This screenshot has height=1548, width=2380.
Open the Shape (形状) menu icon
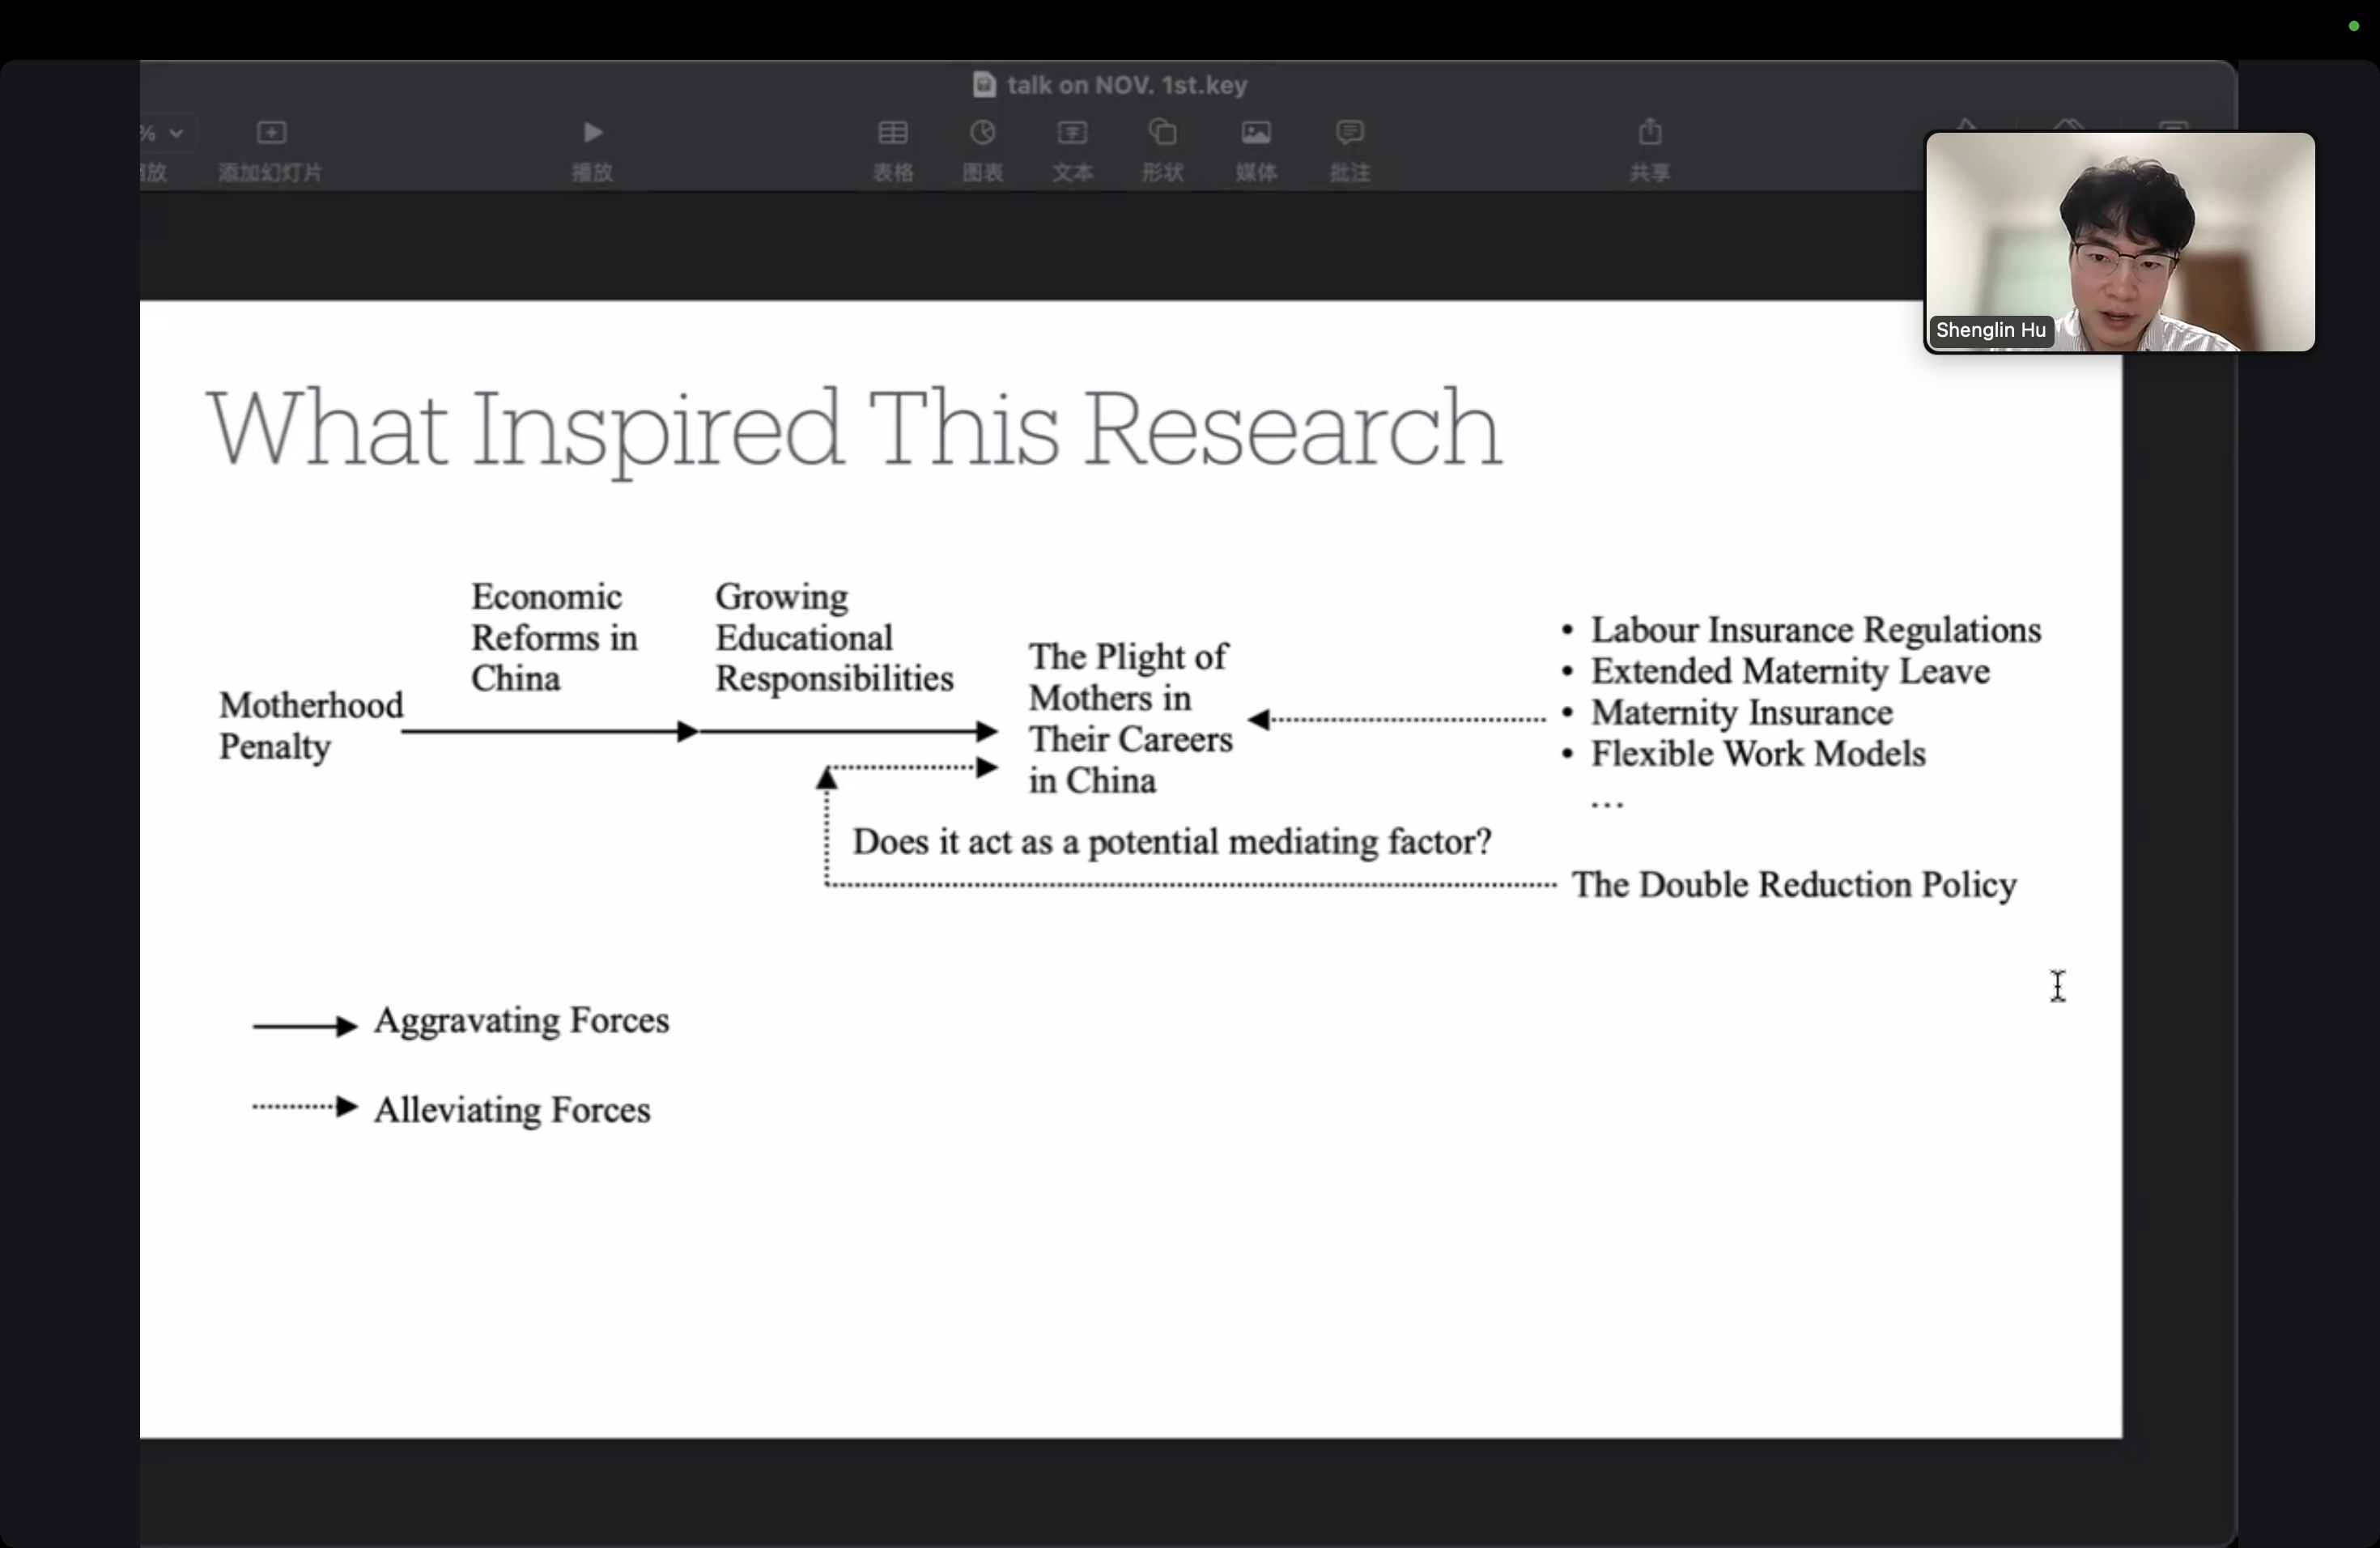click(1163, 133)
